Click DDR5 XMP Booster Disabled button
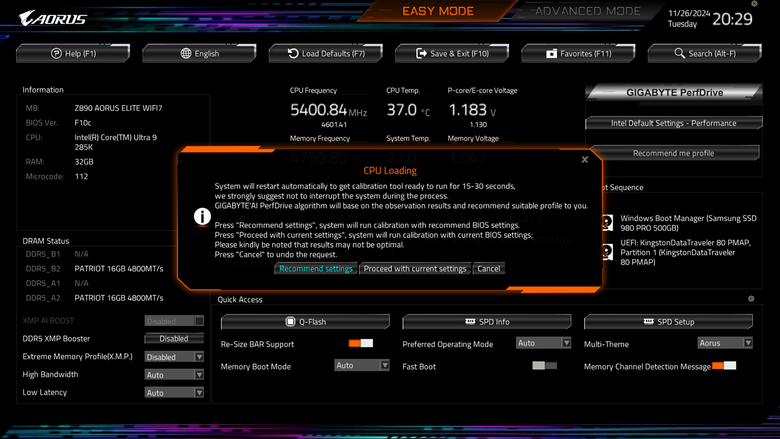The image size is (780, 439). click(x=174, y=339)
